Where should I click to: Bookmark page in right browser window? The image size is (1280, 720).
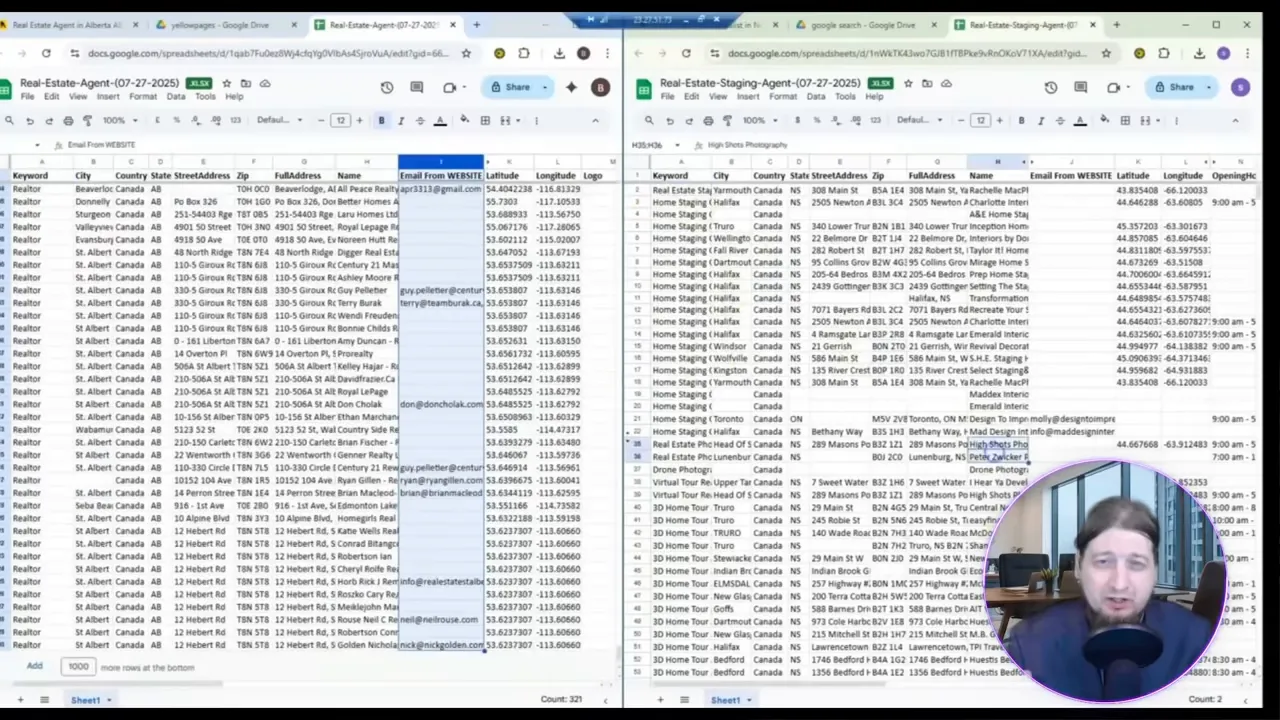tap(1106, 53)
